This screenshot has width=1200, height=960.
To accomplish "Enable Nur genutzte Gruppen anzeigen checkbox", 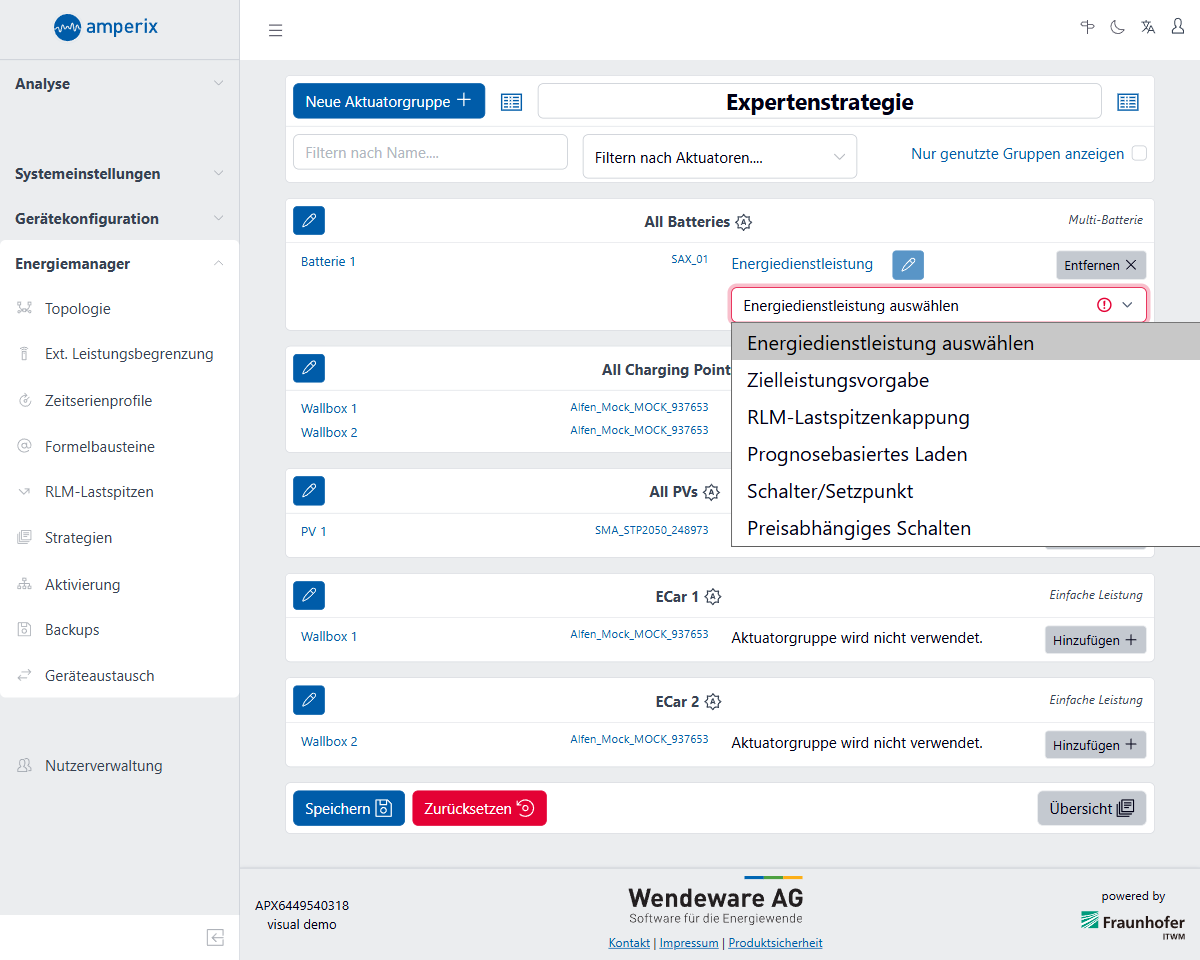I will pyautogui.click(x=1138, y=154).
